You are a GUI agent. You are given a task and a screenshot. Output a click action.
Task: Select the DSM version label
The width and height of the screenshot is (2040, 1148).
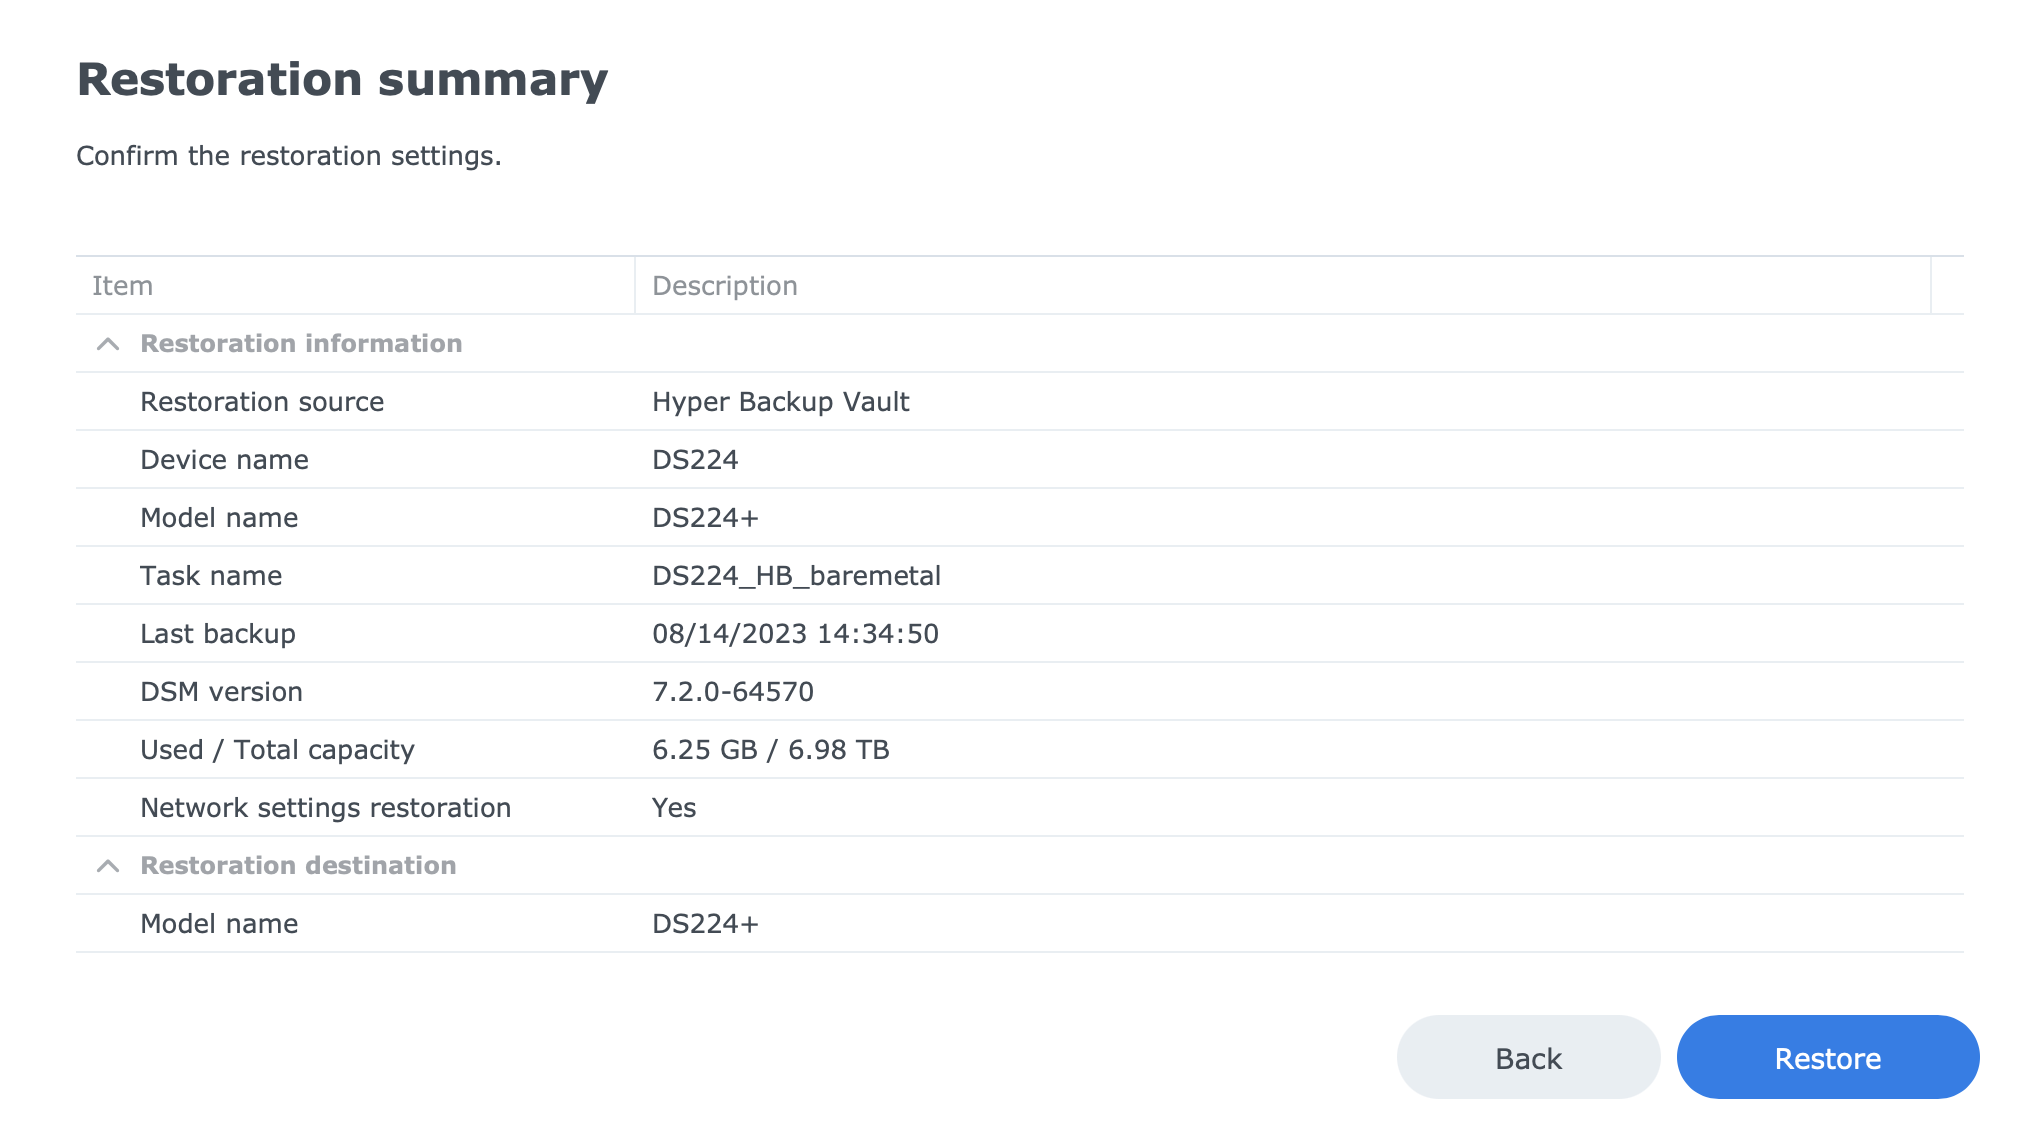click(221, 692)
